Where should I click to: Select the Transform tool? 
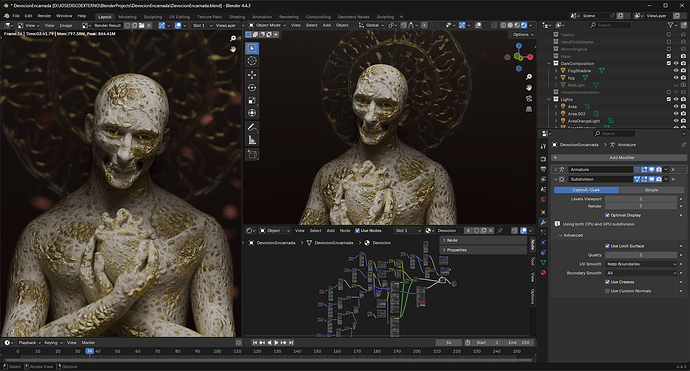click(x=252, y=113)
